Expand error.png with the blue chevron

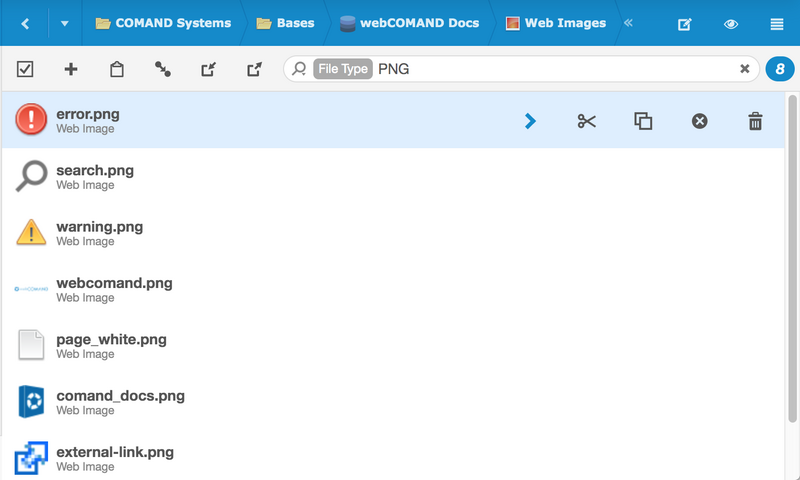(x=530, y=121)
